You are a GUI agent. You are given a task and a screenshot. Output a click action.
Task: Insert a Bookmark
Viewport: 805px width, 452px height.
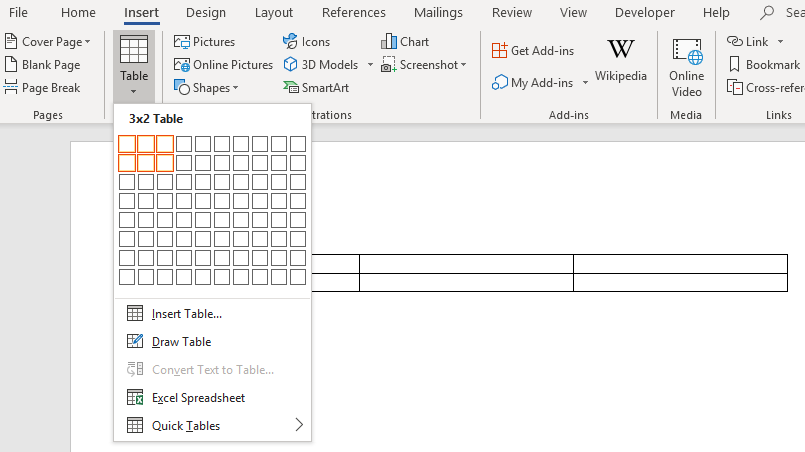tap(764, 65)
